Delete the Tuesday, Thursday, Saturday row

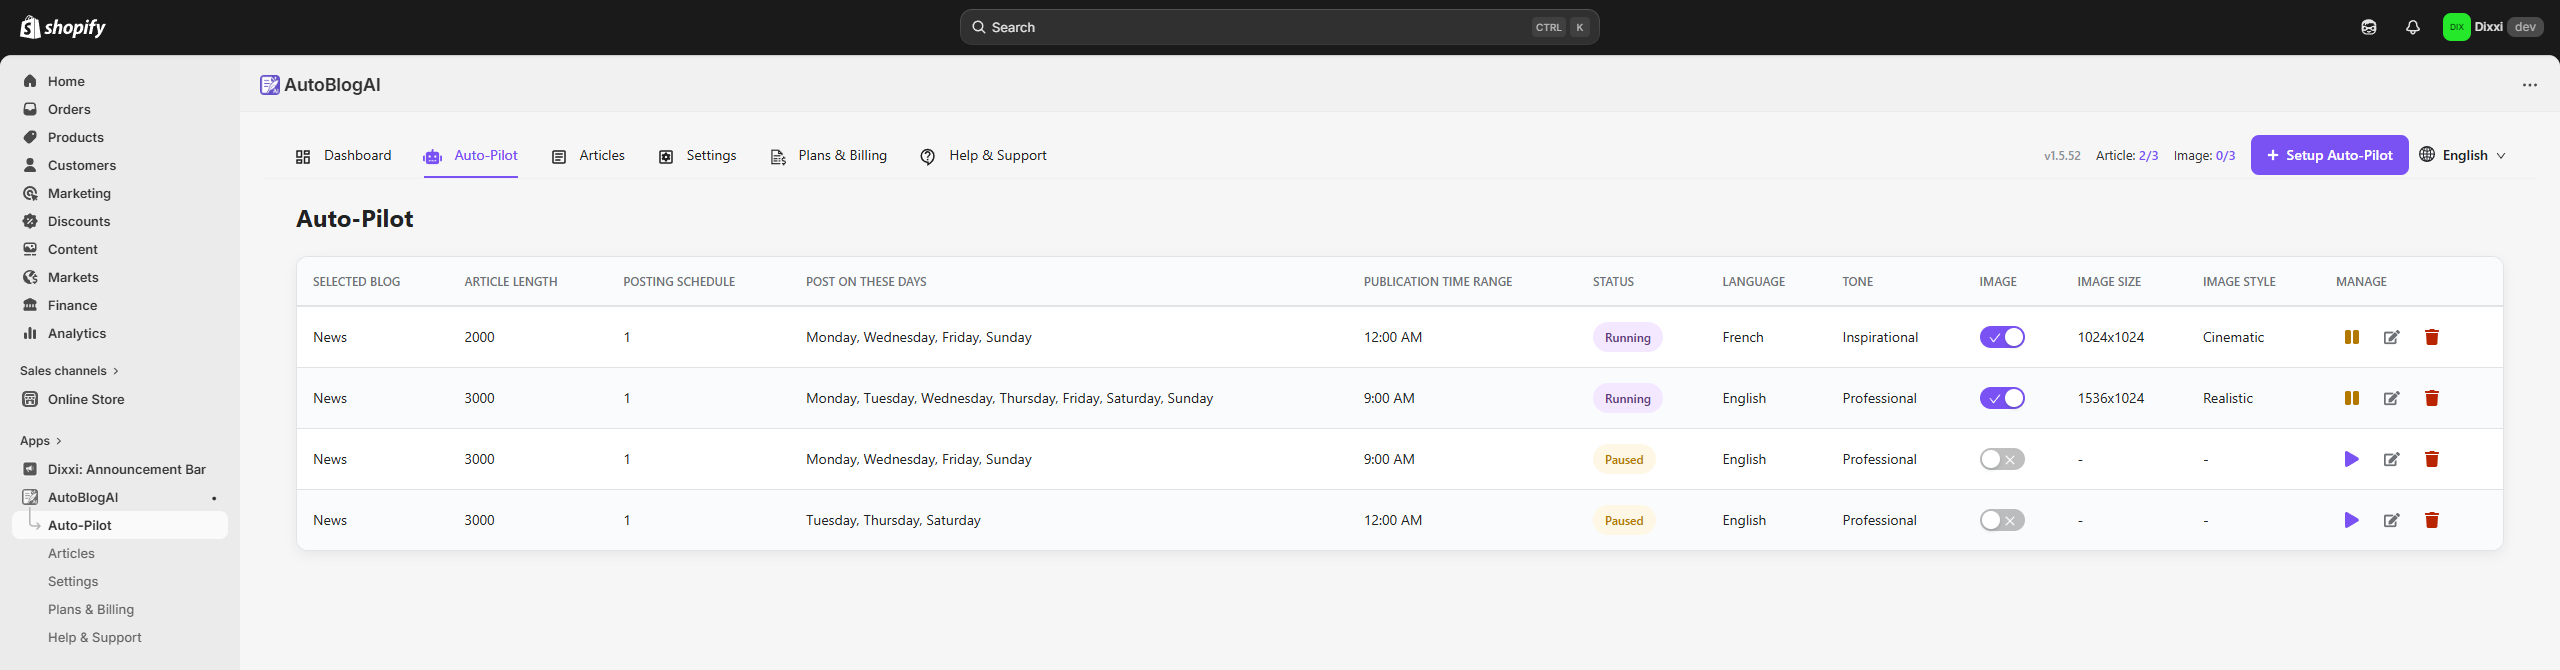[2432, 520]
